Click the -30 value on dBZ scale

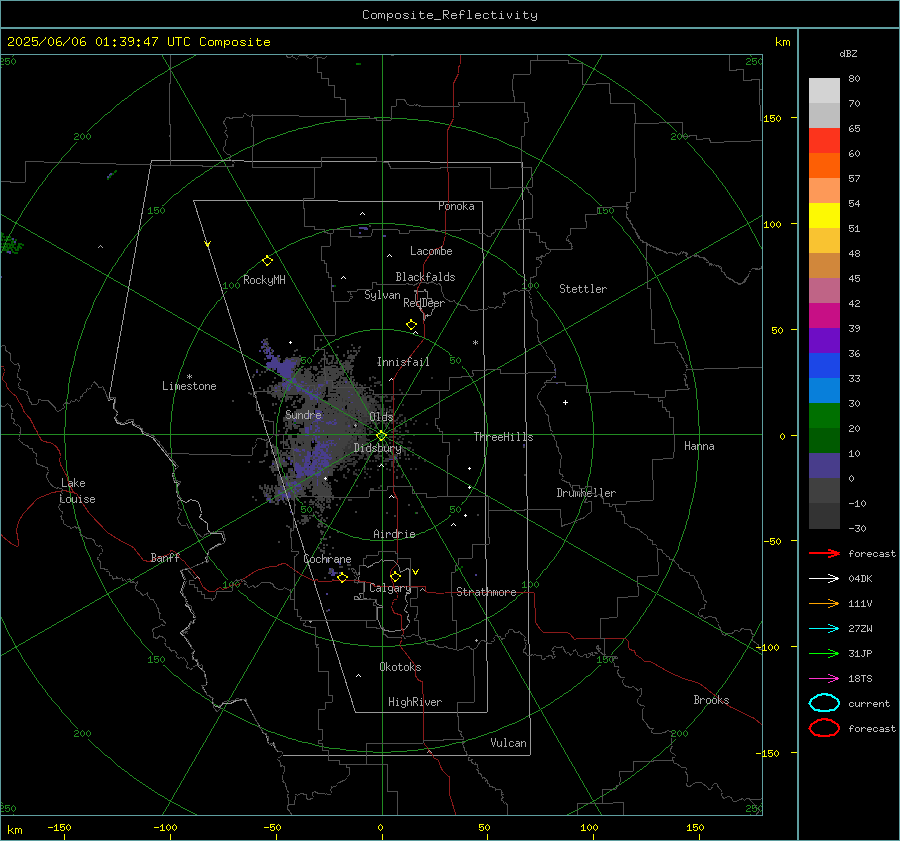[858, 528]
